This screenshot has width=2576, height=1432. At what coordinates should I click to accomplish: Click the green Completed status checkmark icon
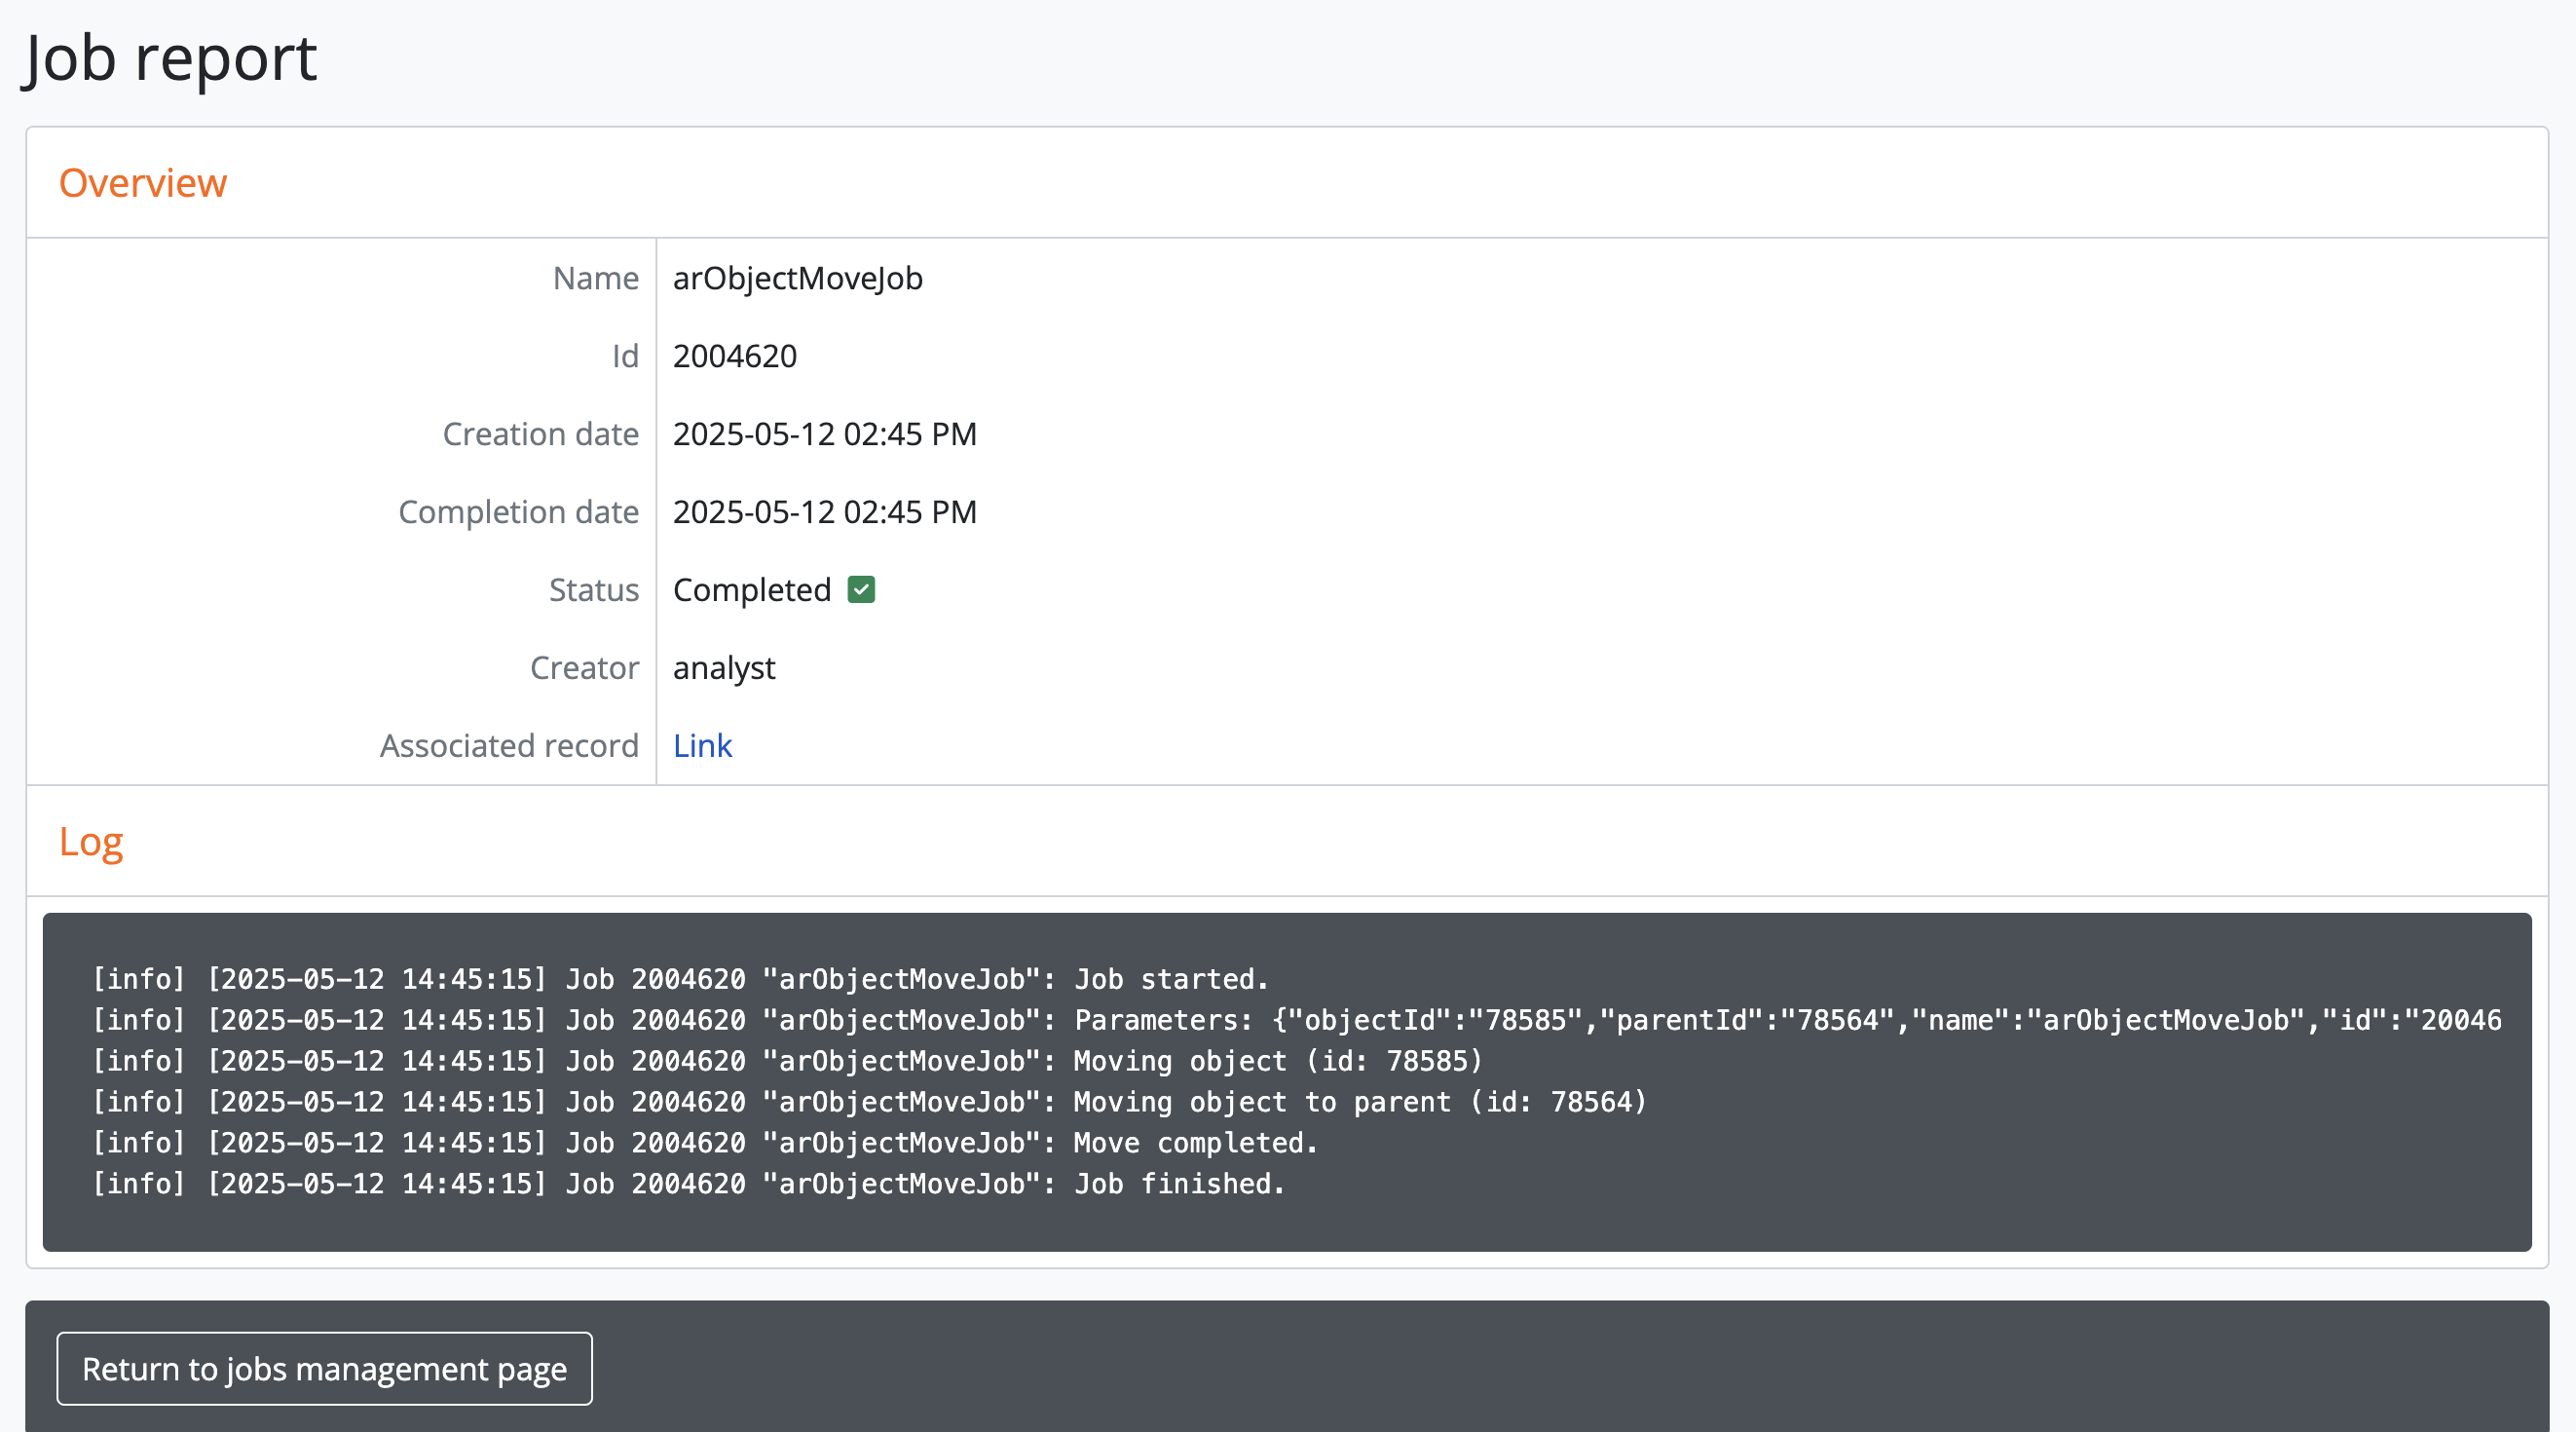click(861, 590)
